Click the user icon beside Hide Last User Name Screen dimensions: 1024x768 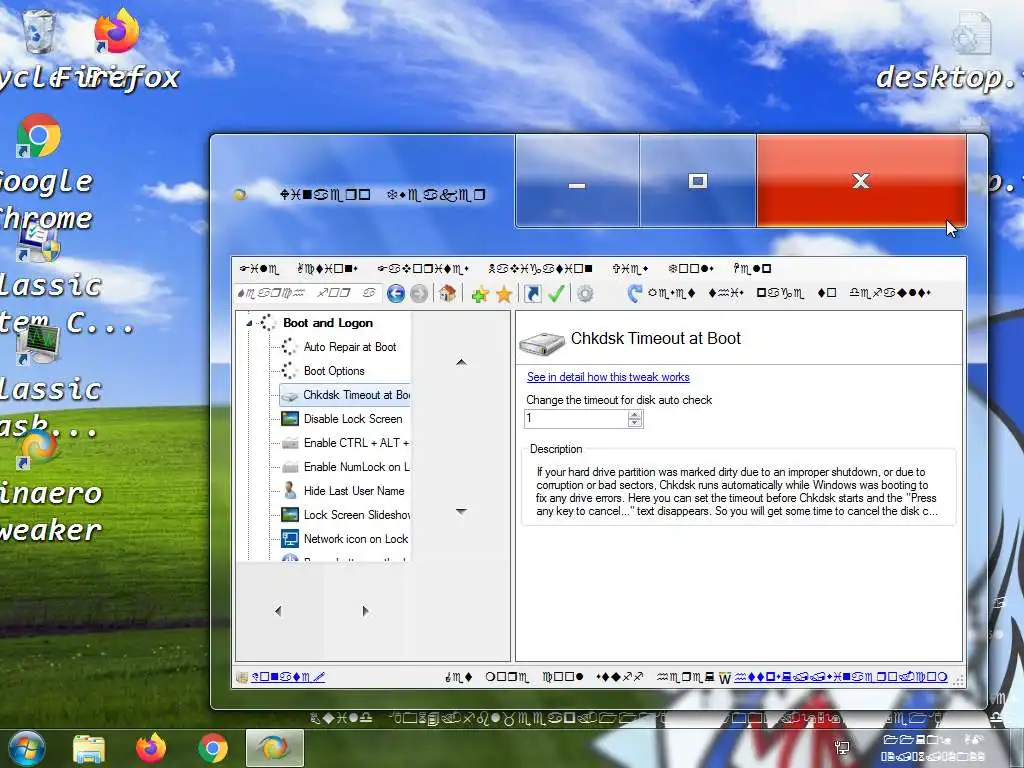[x=290, y=490]
